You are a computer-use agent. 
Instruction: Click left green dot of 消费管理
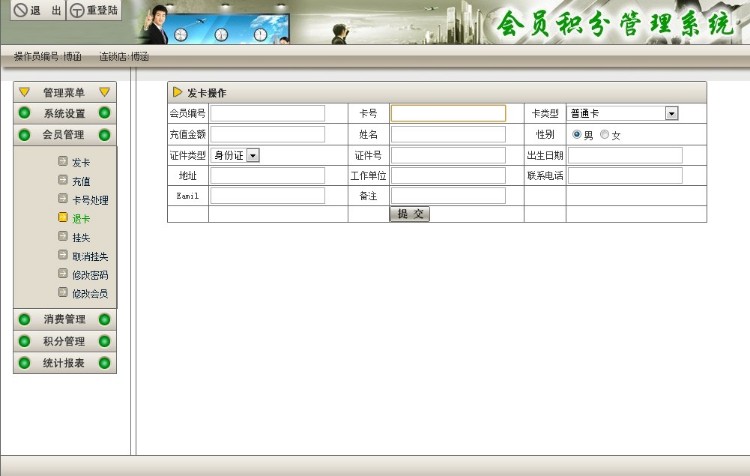click(x=24, y=320)
